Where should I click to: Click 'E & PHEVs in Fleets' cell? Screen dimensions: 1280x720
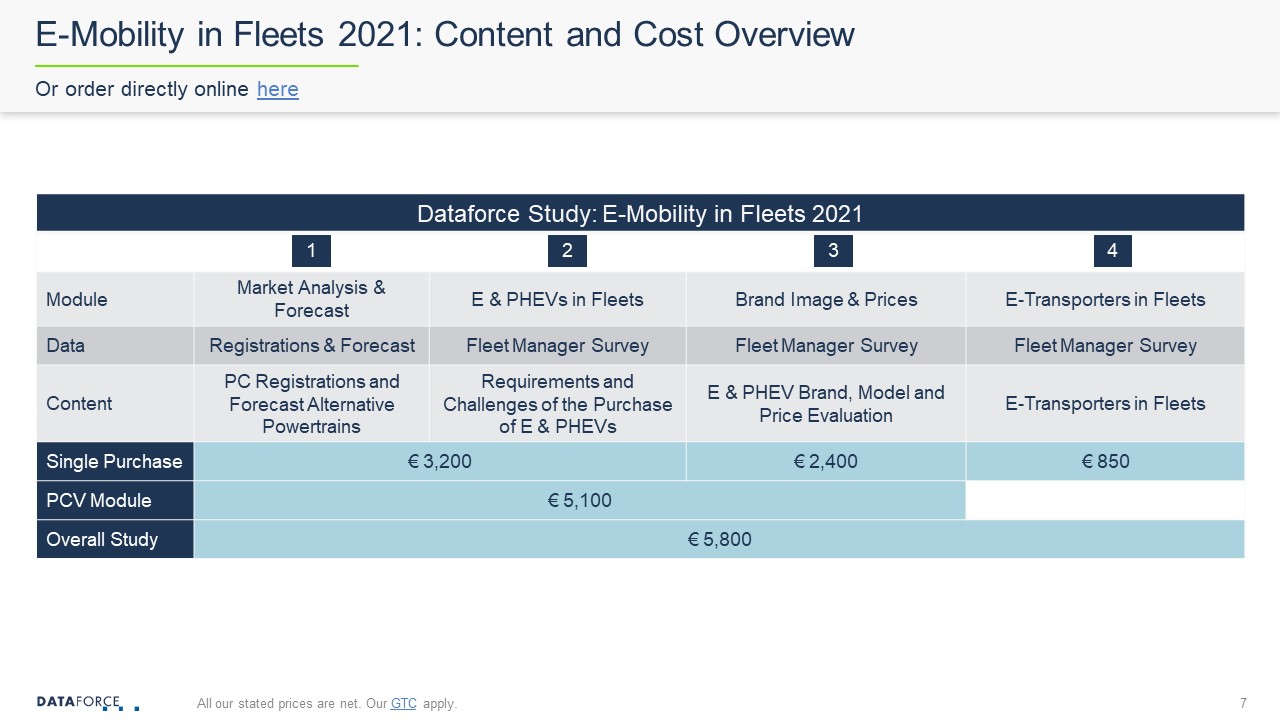click(x=557, y=299)
